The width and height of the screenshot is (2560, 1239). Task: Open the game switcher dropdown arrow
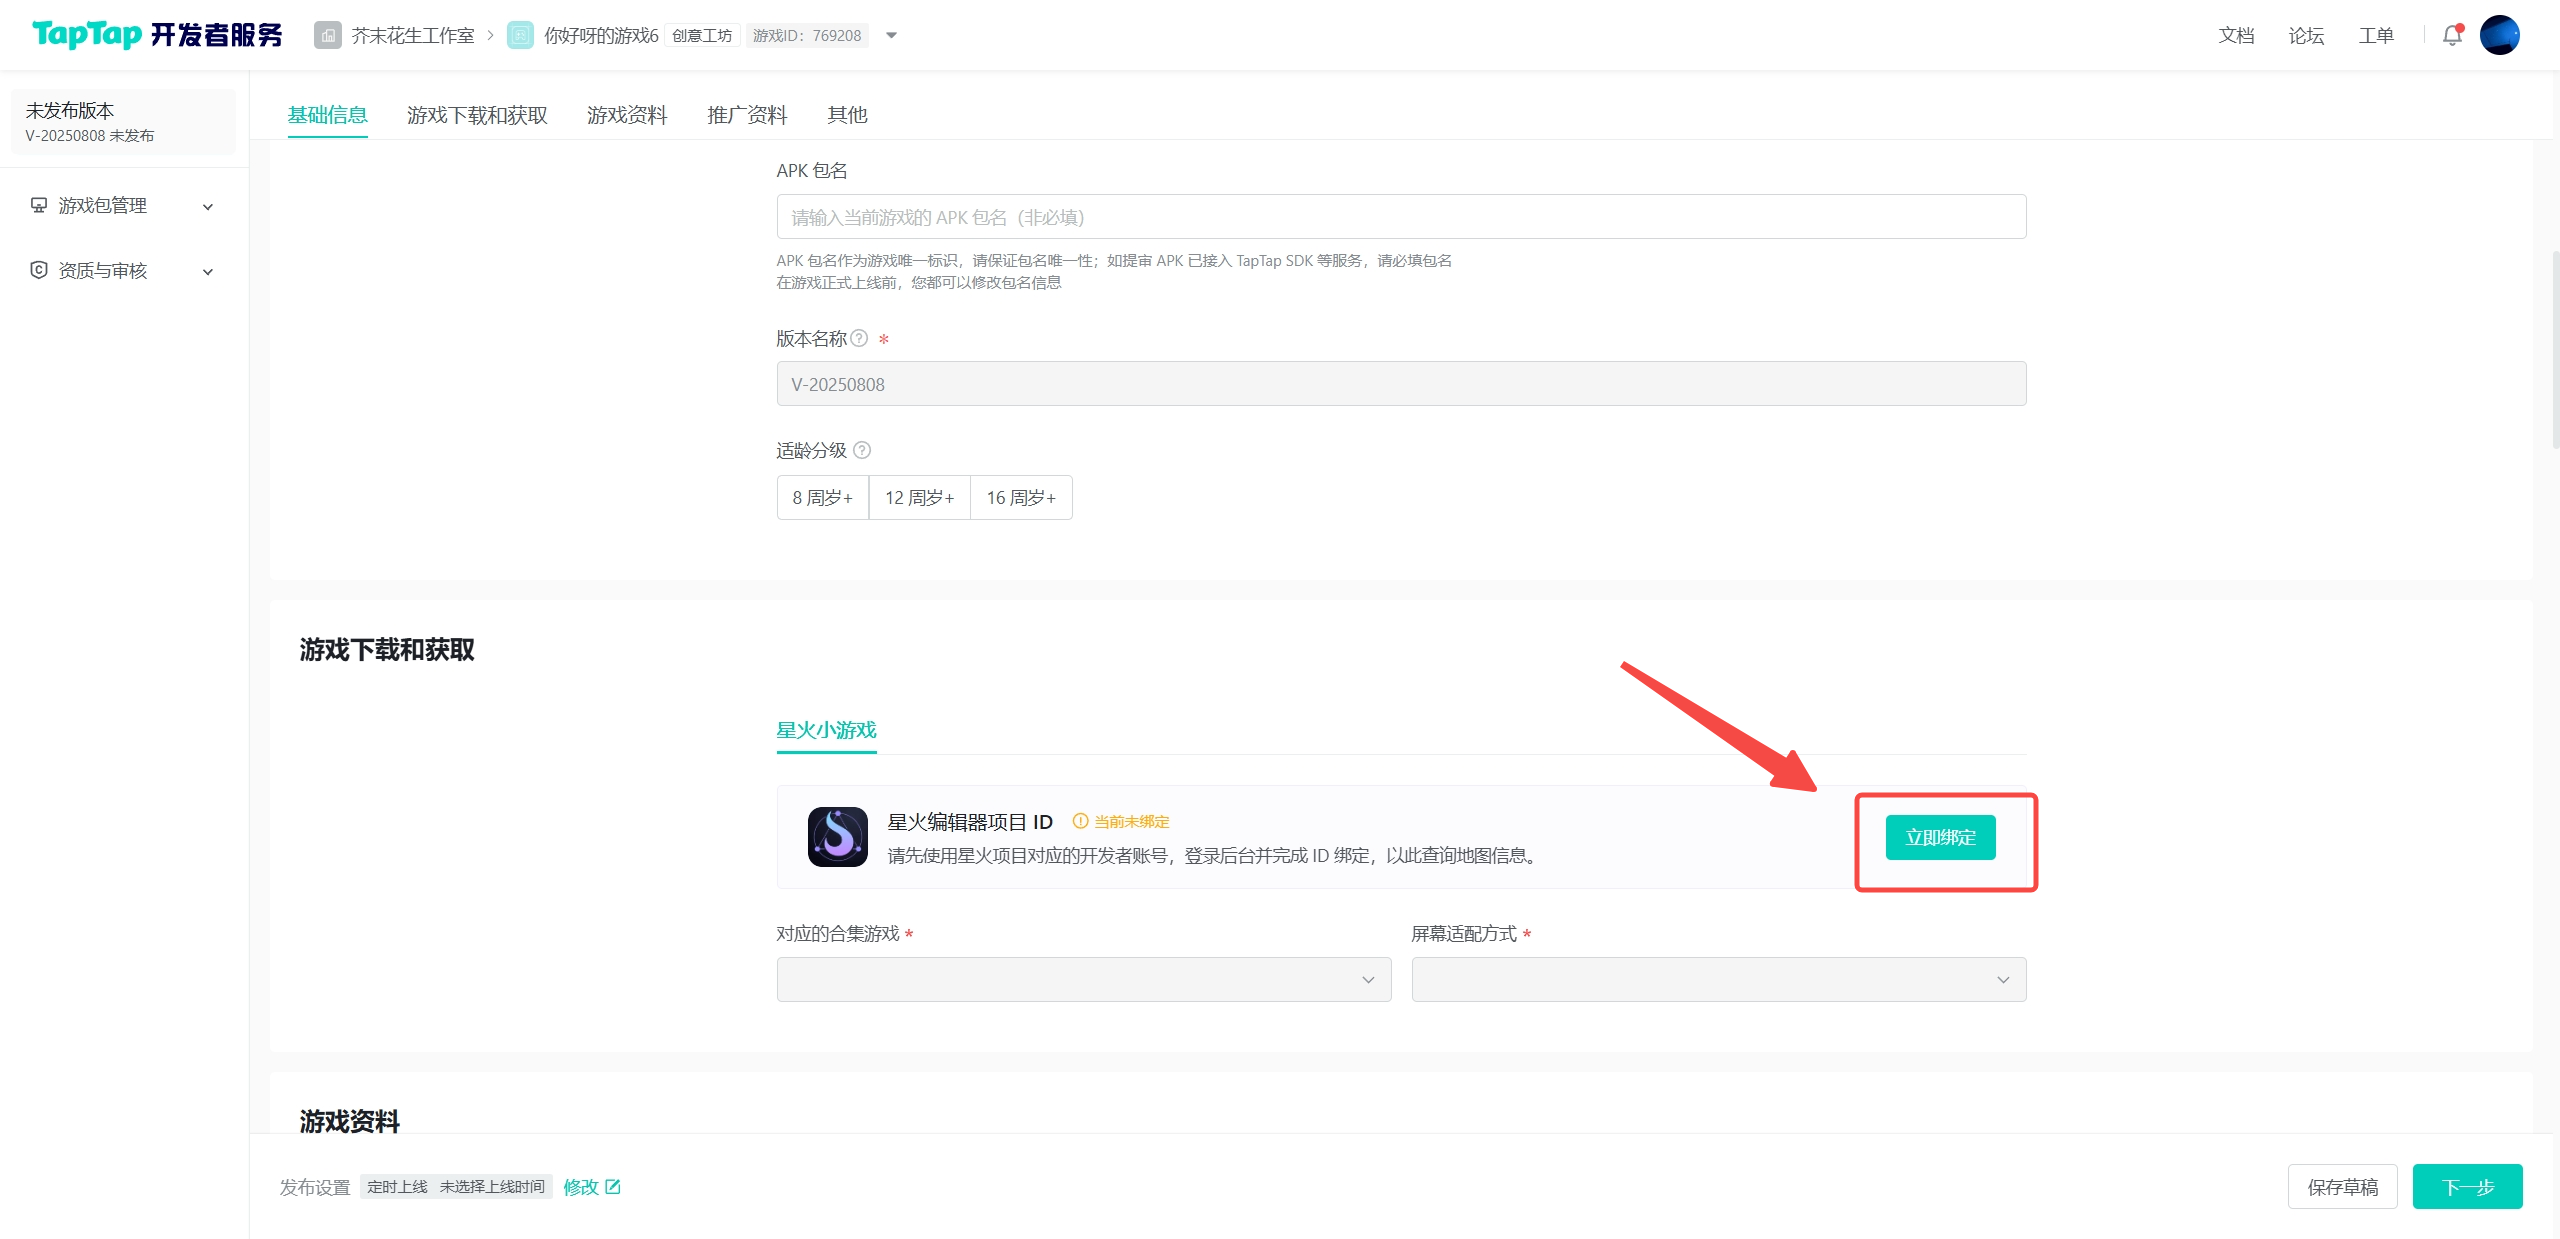892,36
